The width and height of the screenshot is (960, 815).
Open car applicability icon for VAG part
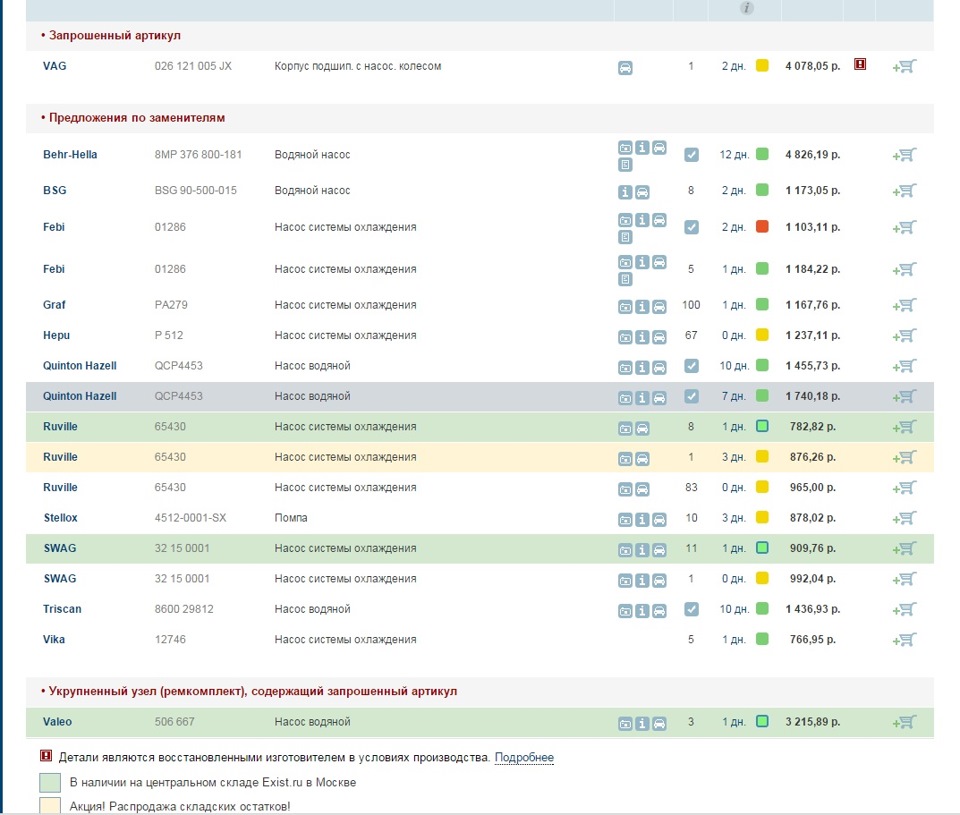[625, 68]
